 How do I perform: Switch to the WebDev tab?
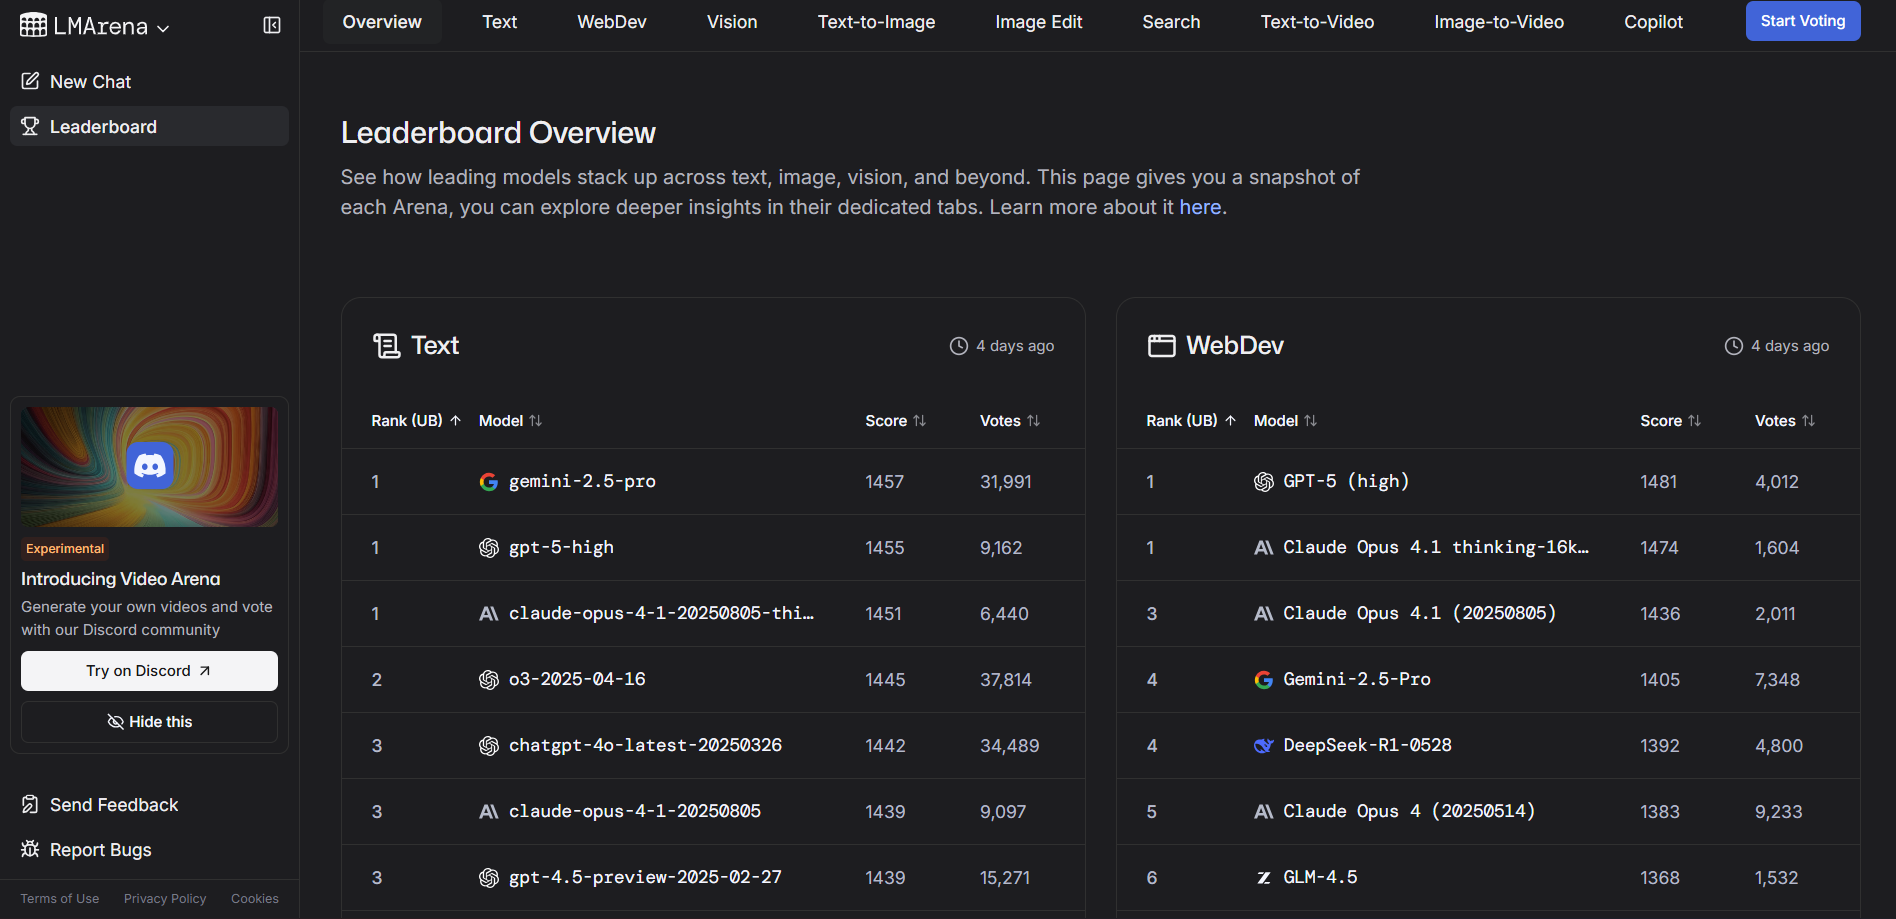tap(612, 22)
